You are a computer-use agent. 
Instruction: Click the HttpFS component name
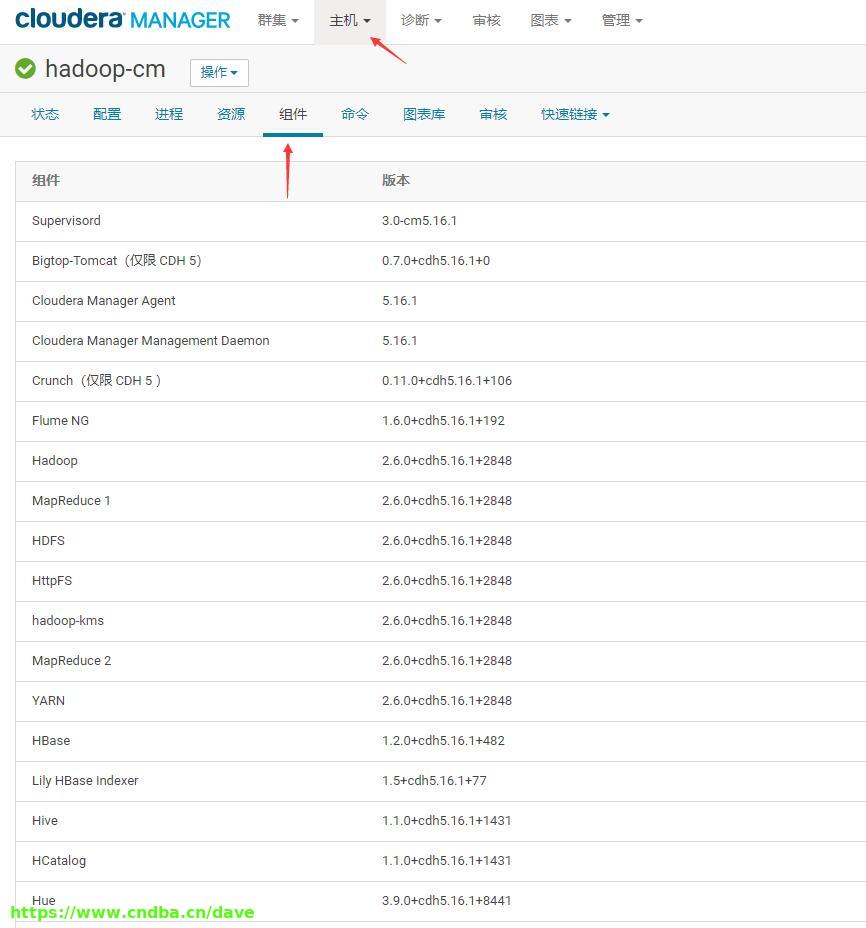52,581
